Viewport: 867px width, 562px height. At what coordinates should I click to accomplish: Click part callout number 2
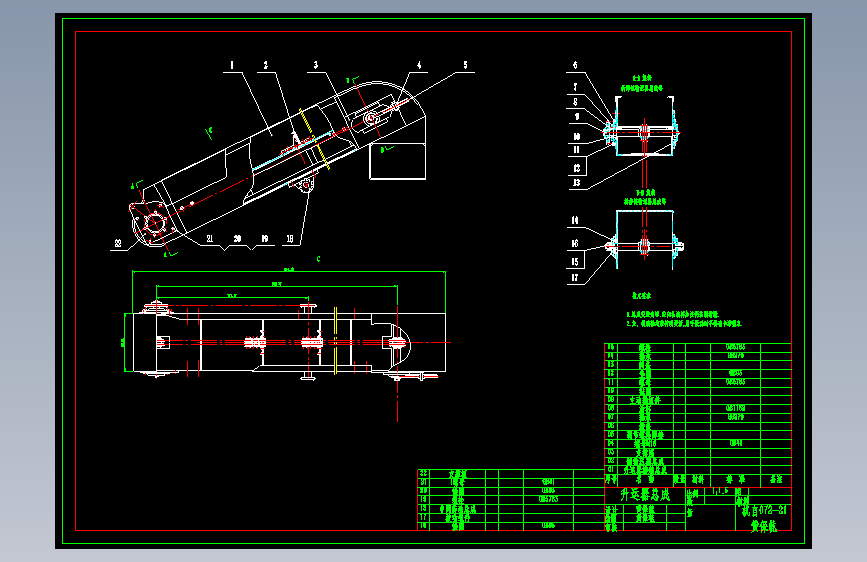[265, 65]
